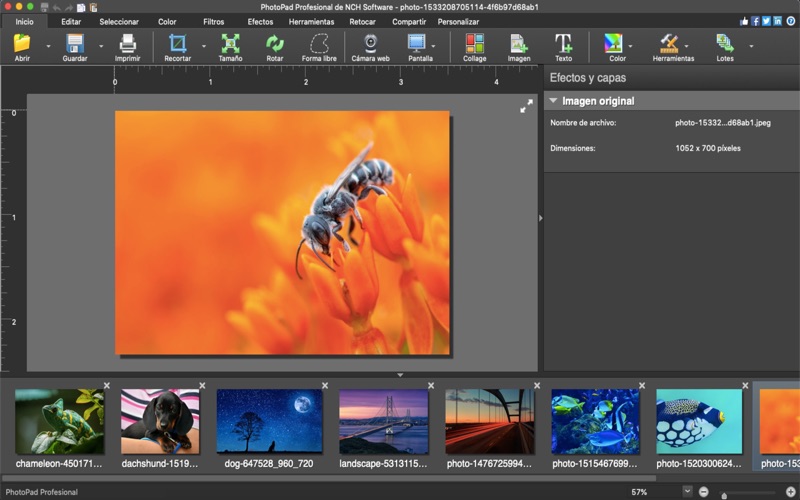Close the chameleon thumbnail

[107, 386]
